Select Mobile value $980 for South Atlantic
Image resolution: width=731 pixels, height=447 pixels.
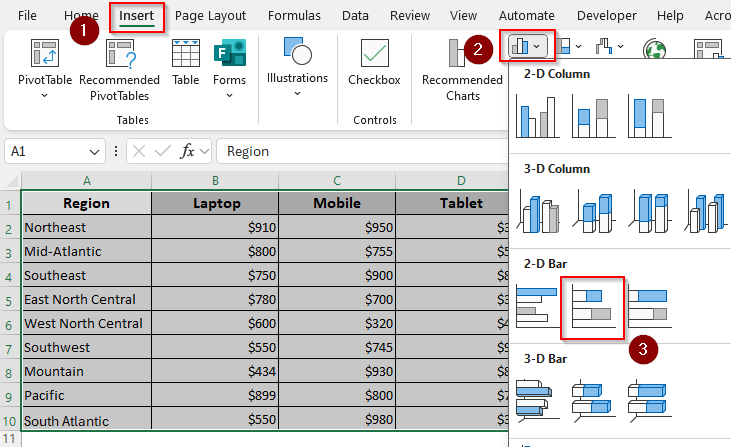[x=337, y=419]
